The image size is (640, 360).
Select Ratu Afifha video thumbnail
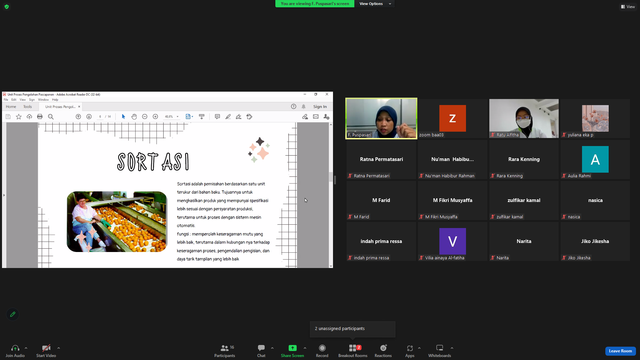[524, 118]
